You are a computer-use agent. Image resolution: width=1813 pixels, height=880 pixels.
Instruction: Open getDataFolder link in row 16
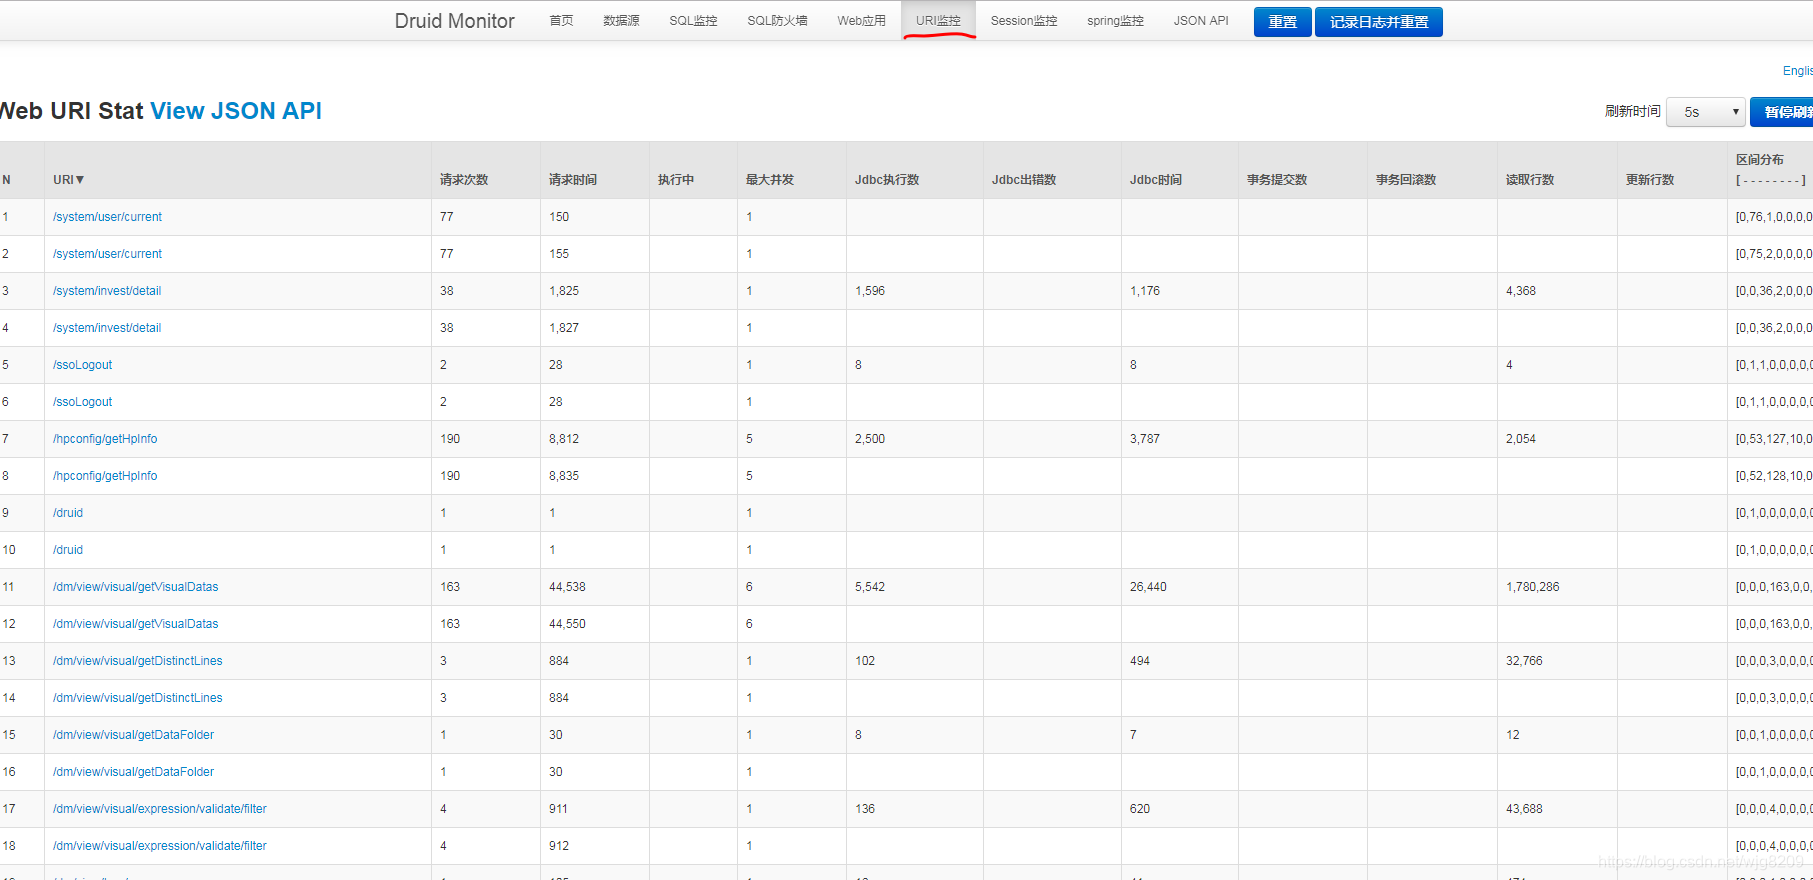133,772
